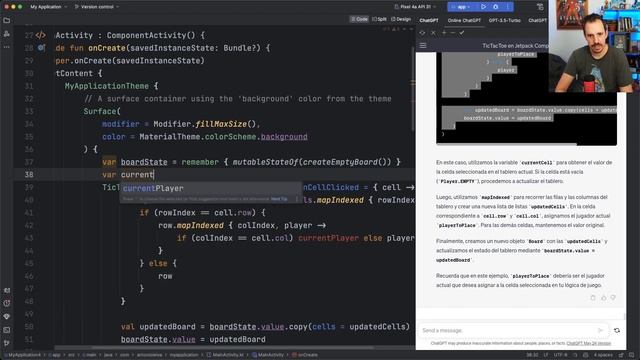This screenshot has height=360, width=640.
Task: Open the Version control dropdown
Action: pos(97,7)
